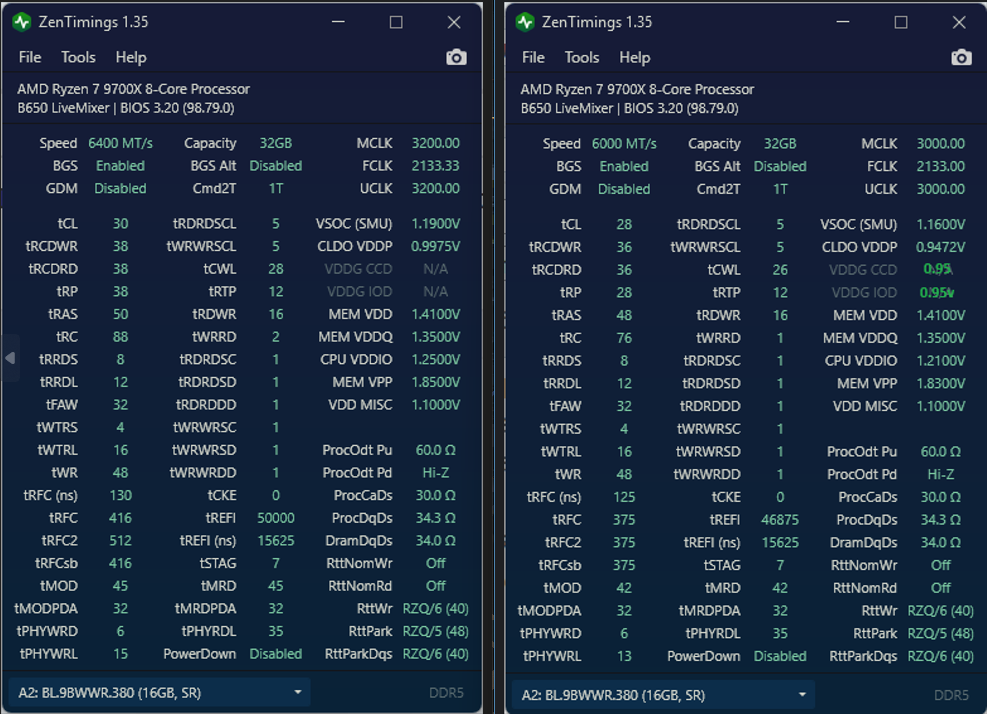Click the MCLK 3200.00 value
Screen dimensions: 987x714
click(436, 143)
